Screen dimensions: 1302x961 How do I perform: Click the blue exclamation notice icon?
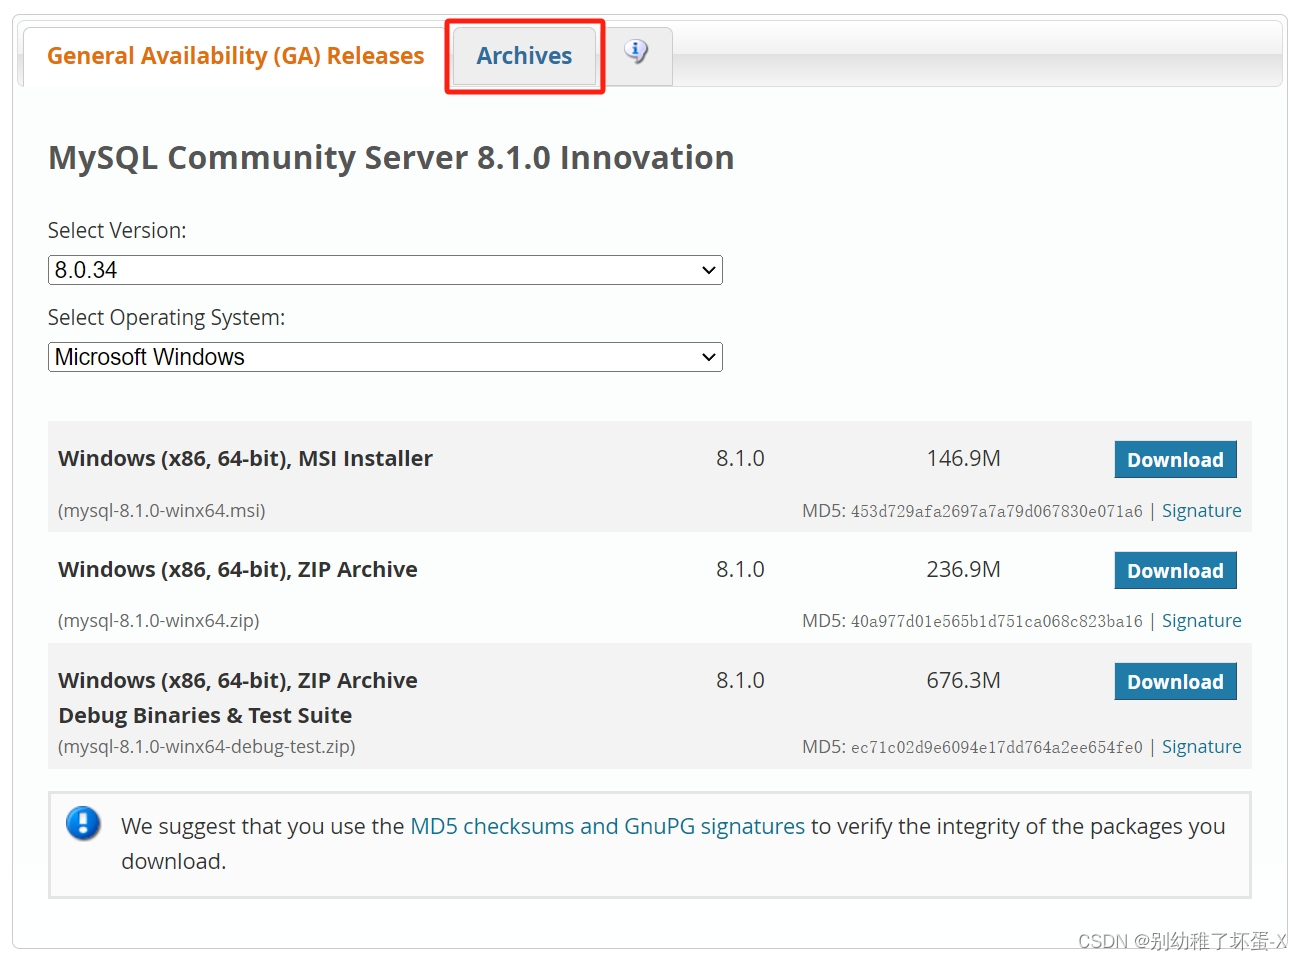83,823
